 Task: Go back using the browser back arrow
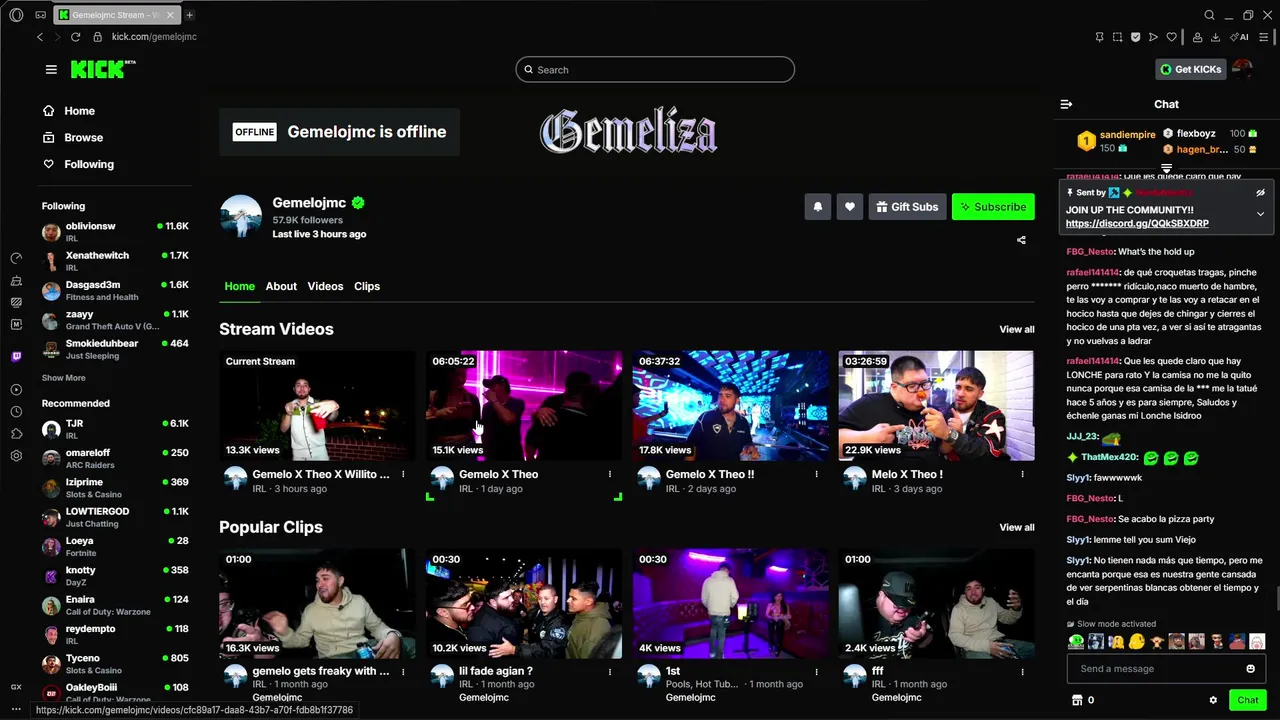[40, 37]
